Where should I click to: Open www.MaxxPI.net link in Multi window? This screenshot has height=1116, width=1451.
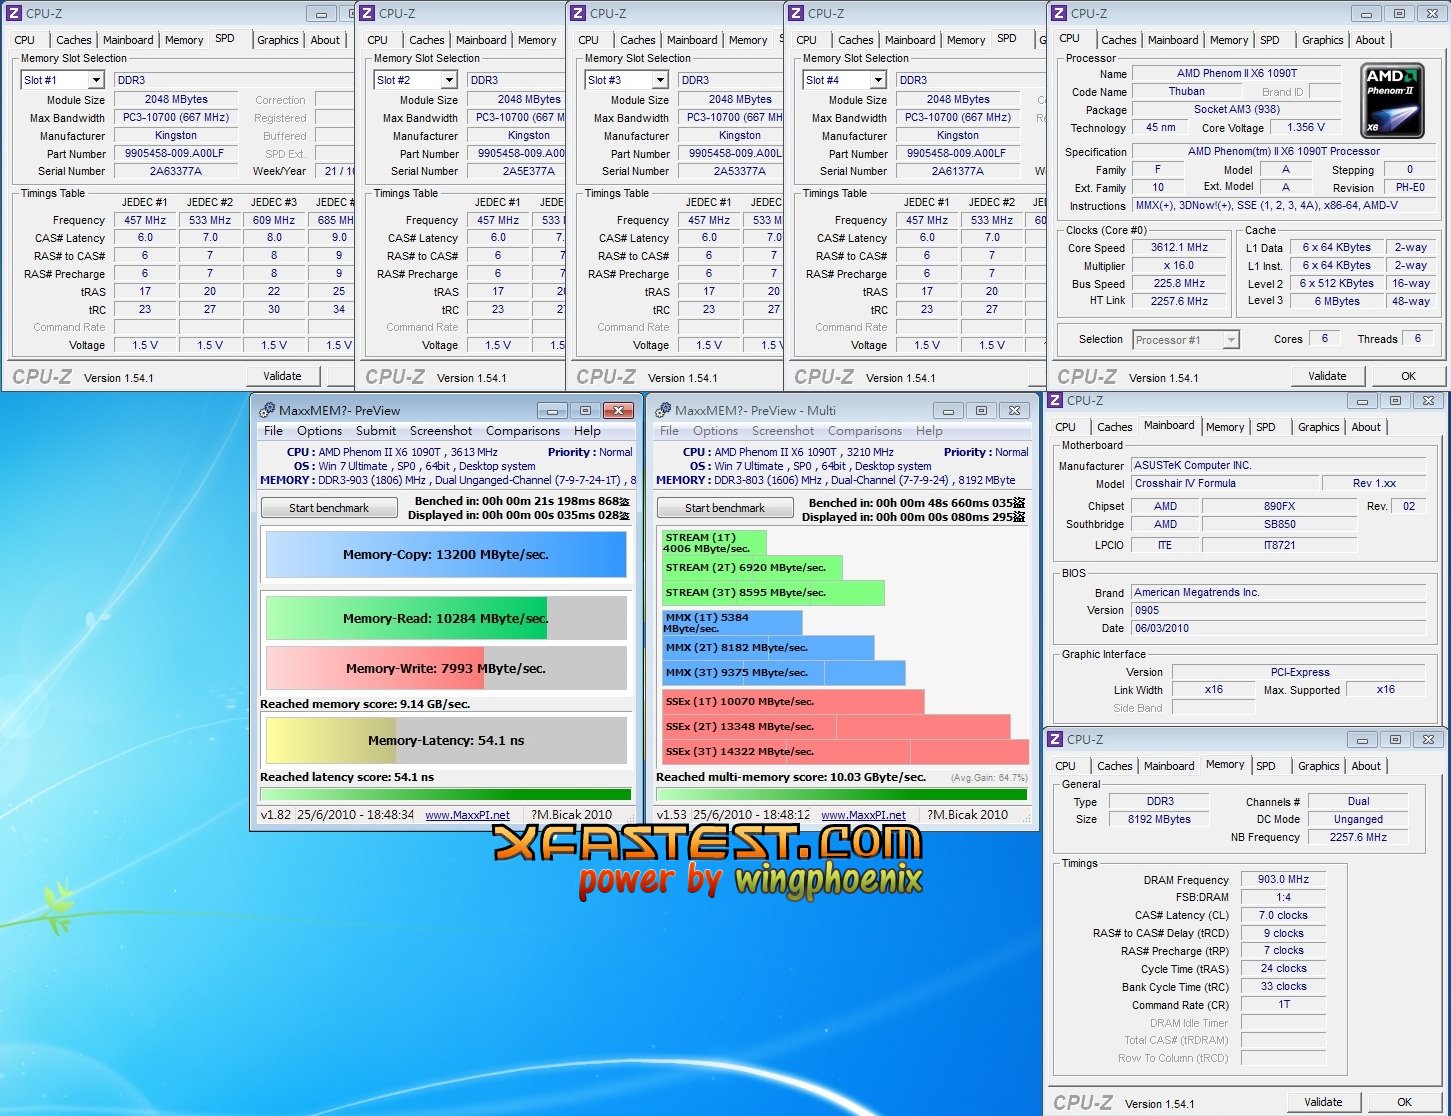point(863,815)
